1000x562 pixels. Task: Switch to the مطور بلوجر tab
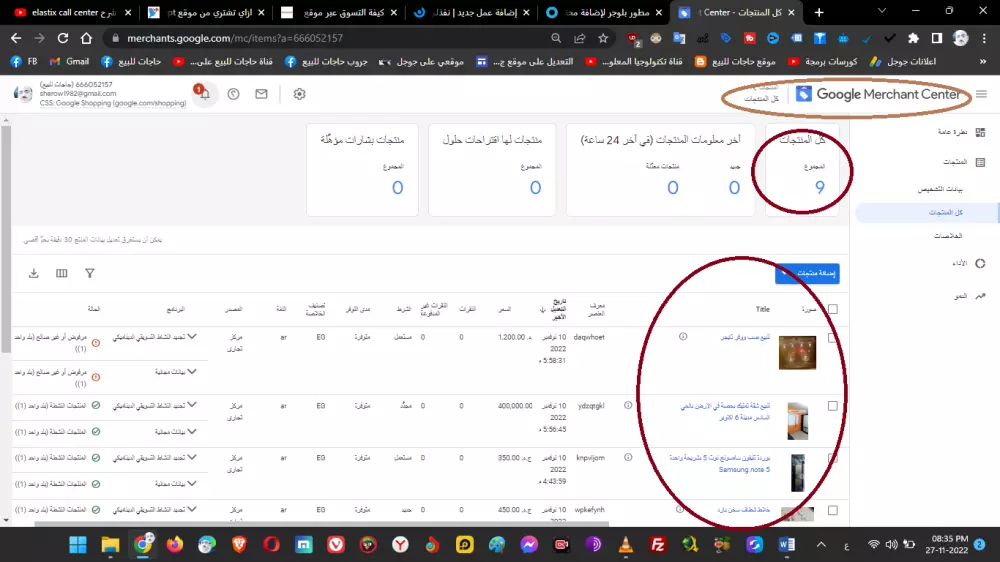603,12
